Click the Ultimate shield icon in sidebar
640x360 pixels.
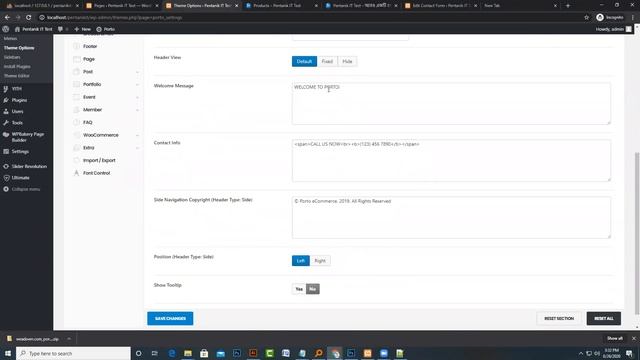pos(6,178)
